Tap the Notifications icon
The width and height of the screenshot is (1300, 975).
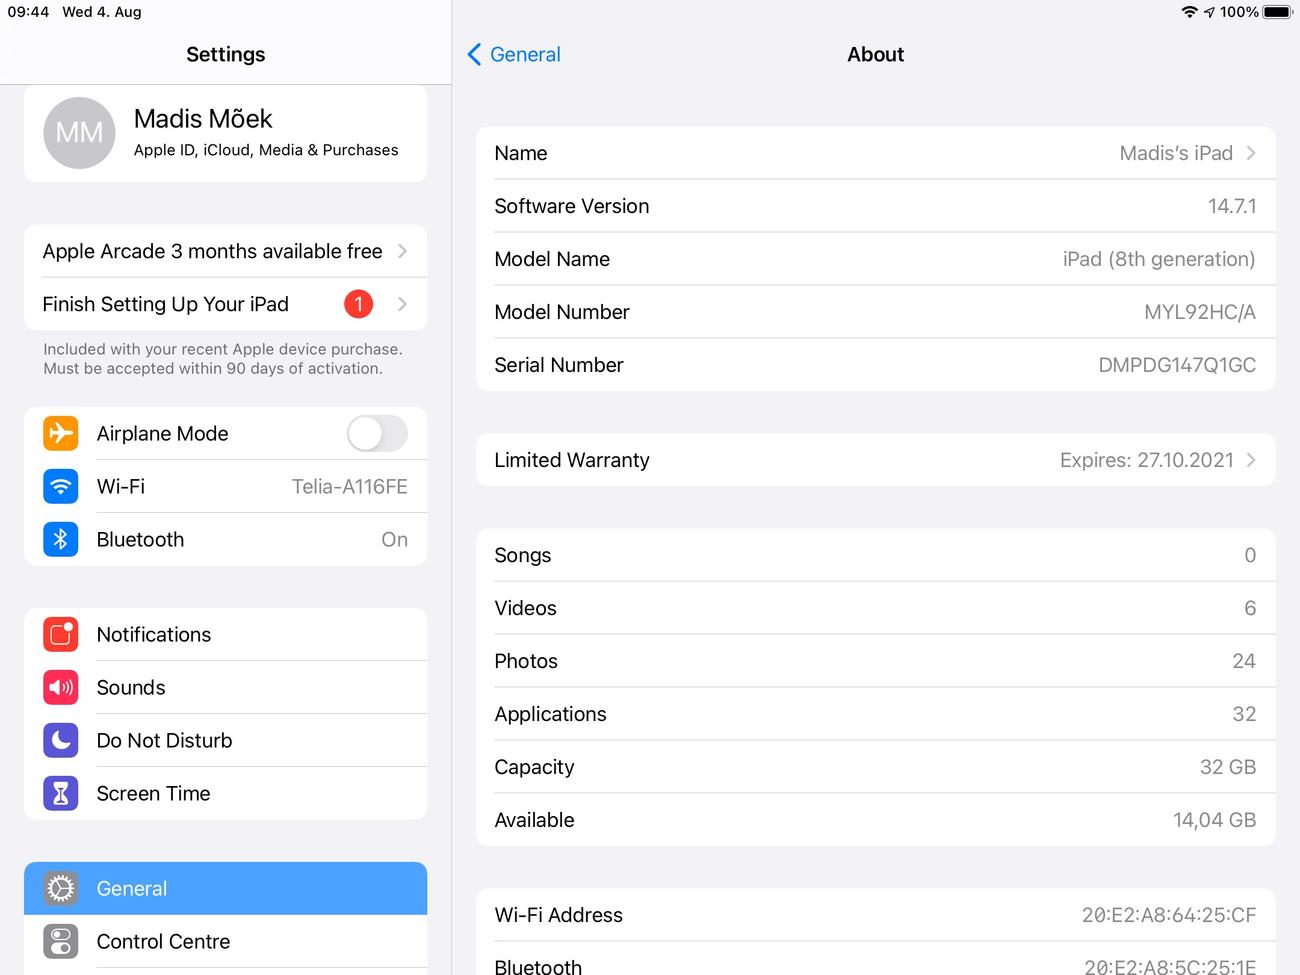pos(61,634)
